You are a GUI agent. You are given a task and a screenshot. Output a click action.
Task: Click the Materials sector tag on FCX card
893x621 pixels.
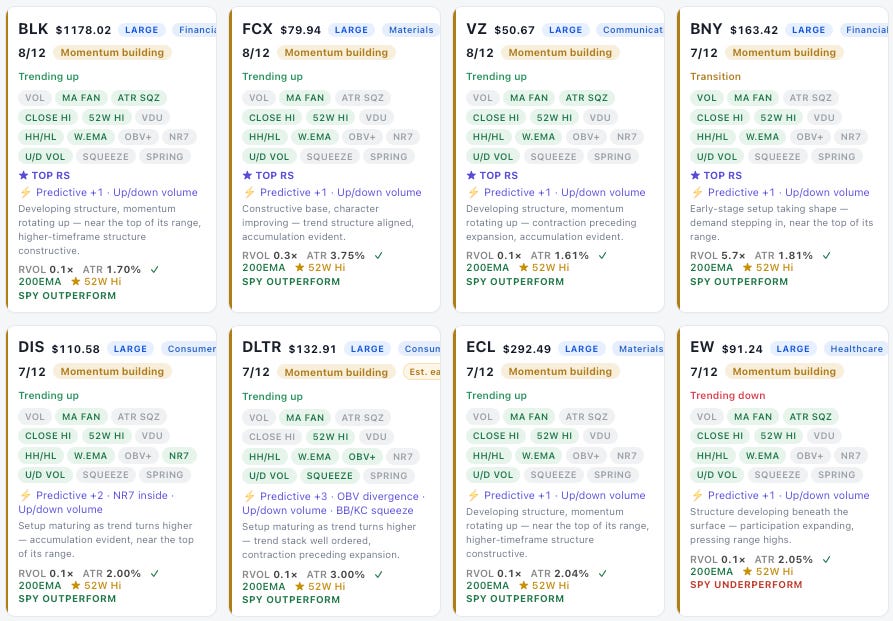pyautogui.click(x=411, y=30)
